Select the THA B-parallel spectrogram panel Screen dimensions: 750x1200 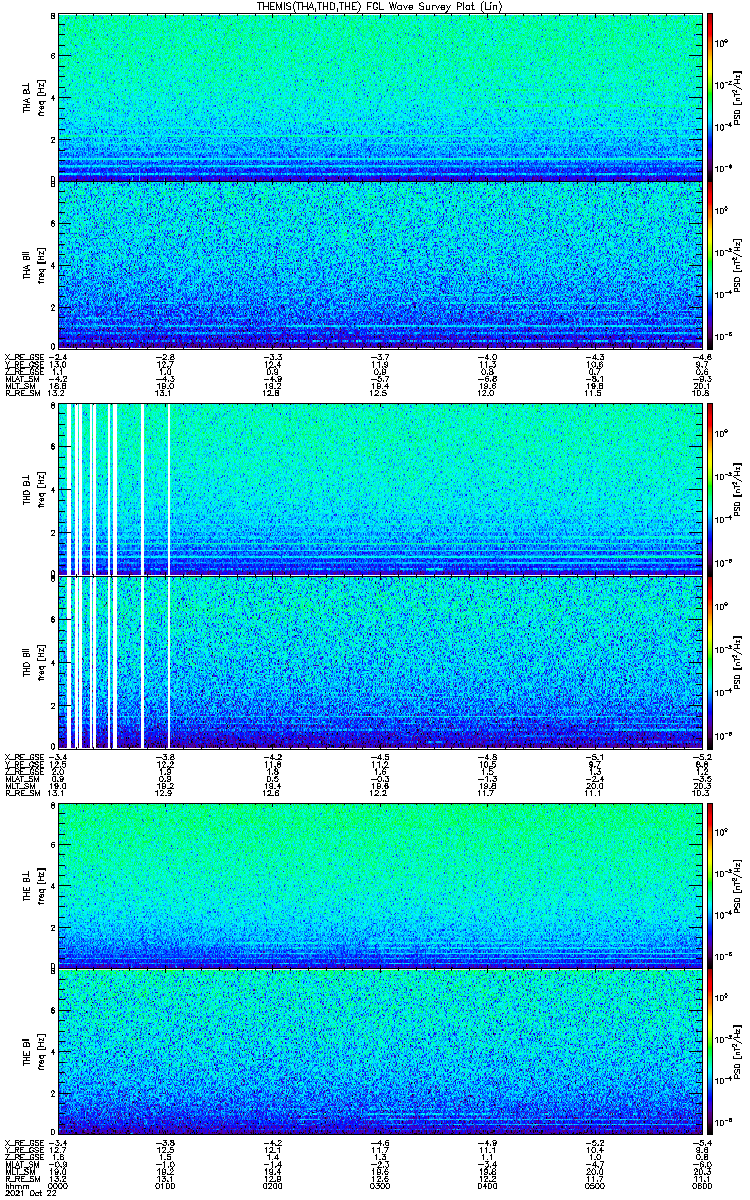coord(379,264)
